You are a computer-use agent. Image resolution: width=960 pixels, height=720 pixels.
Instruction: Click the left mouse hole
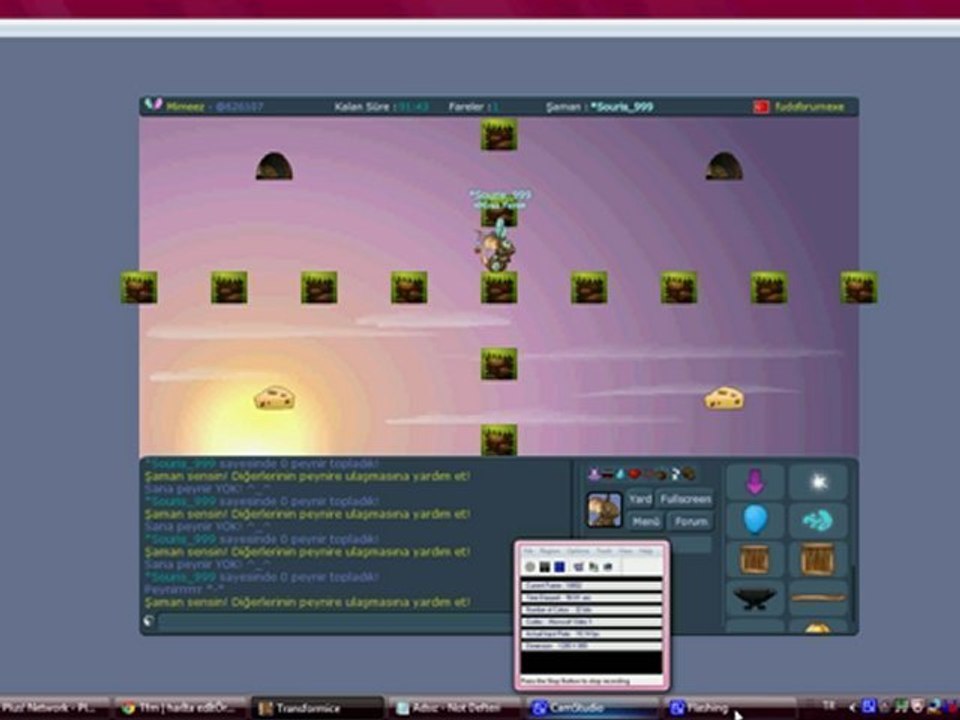pos(274,166)
